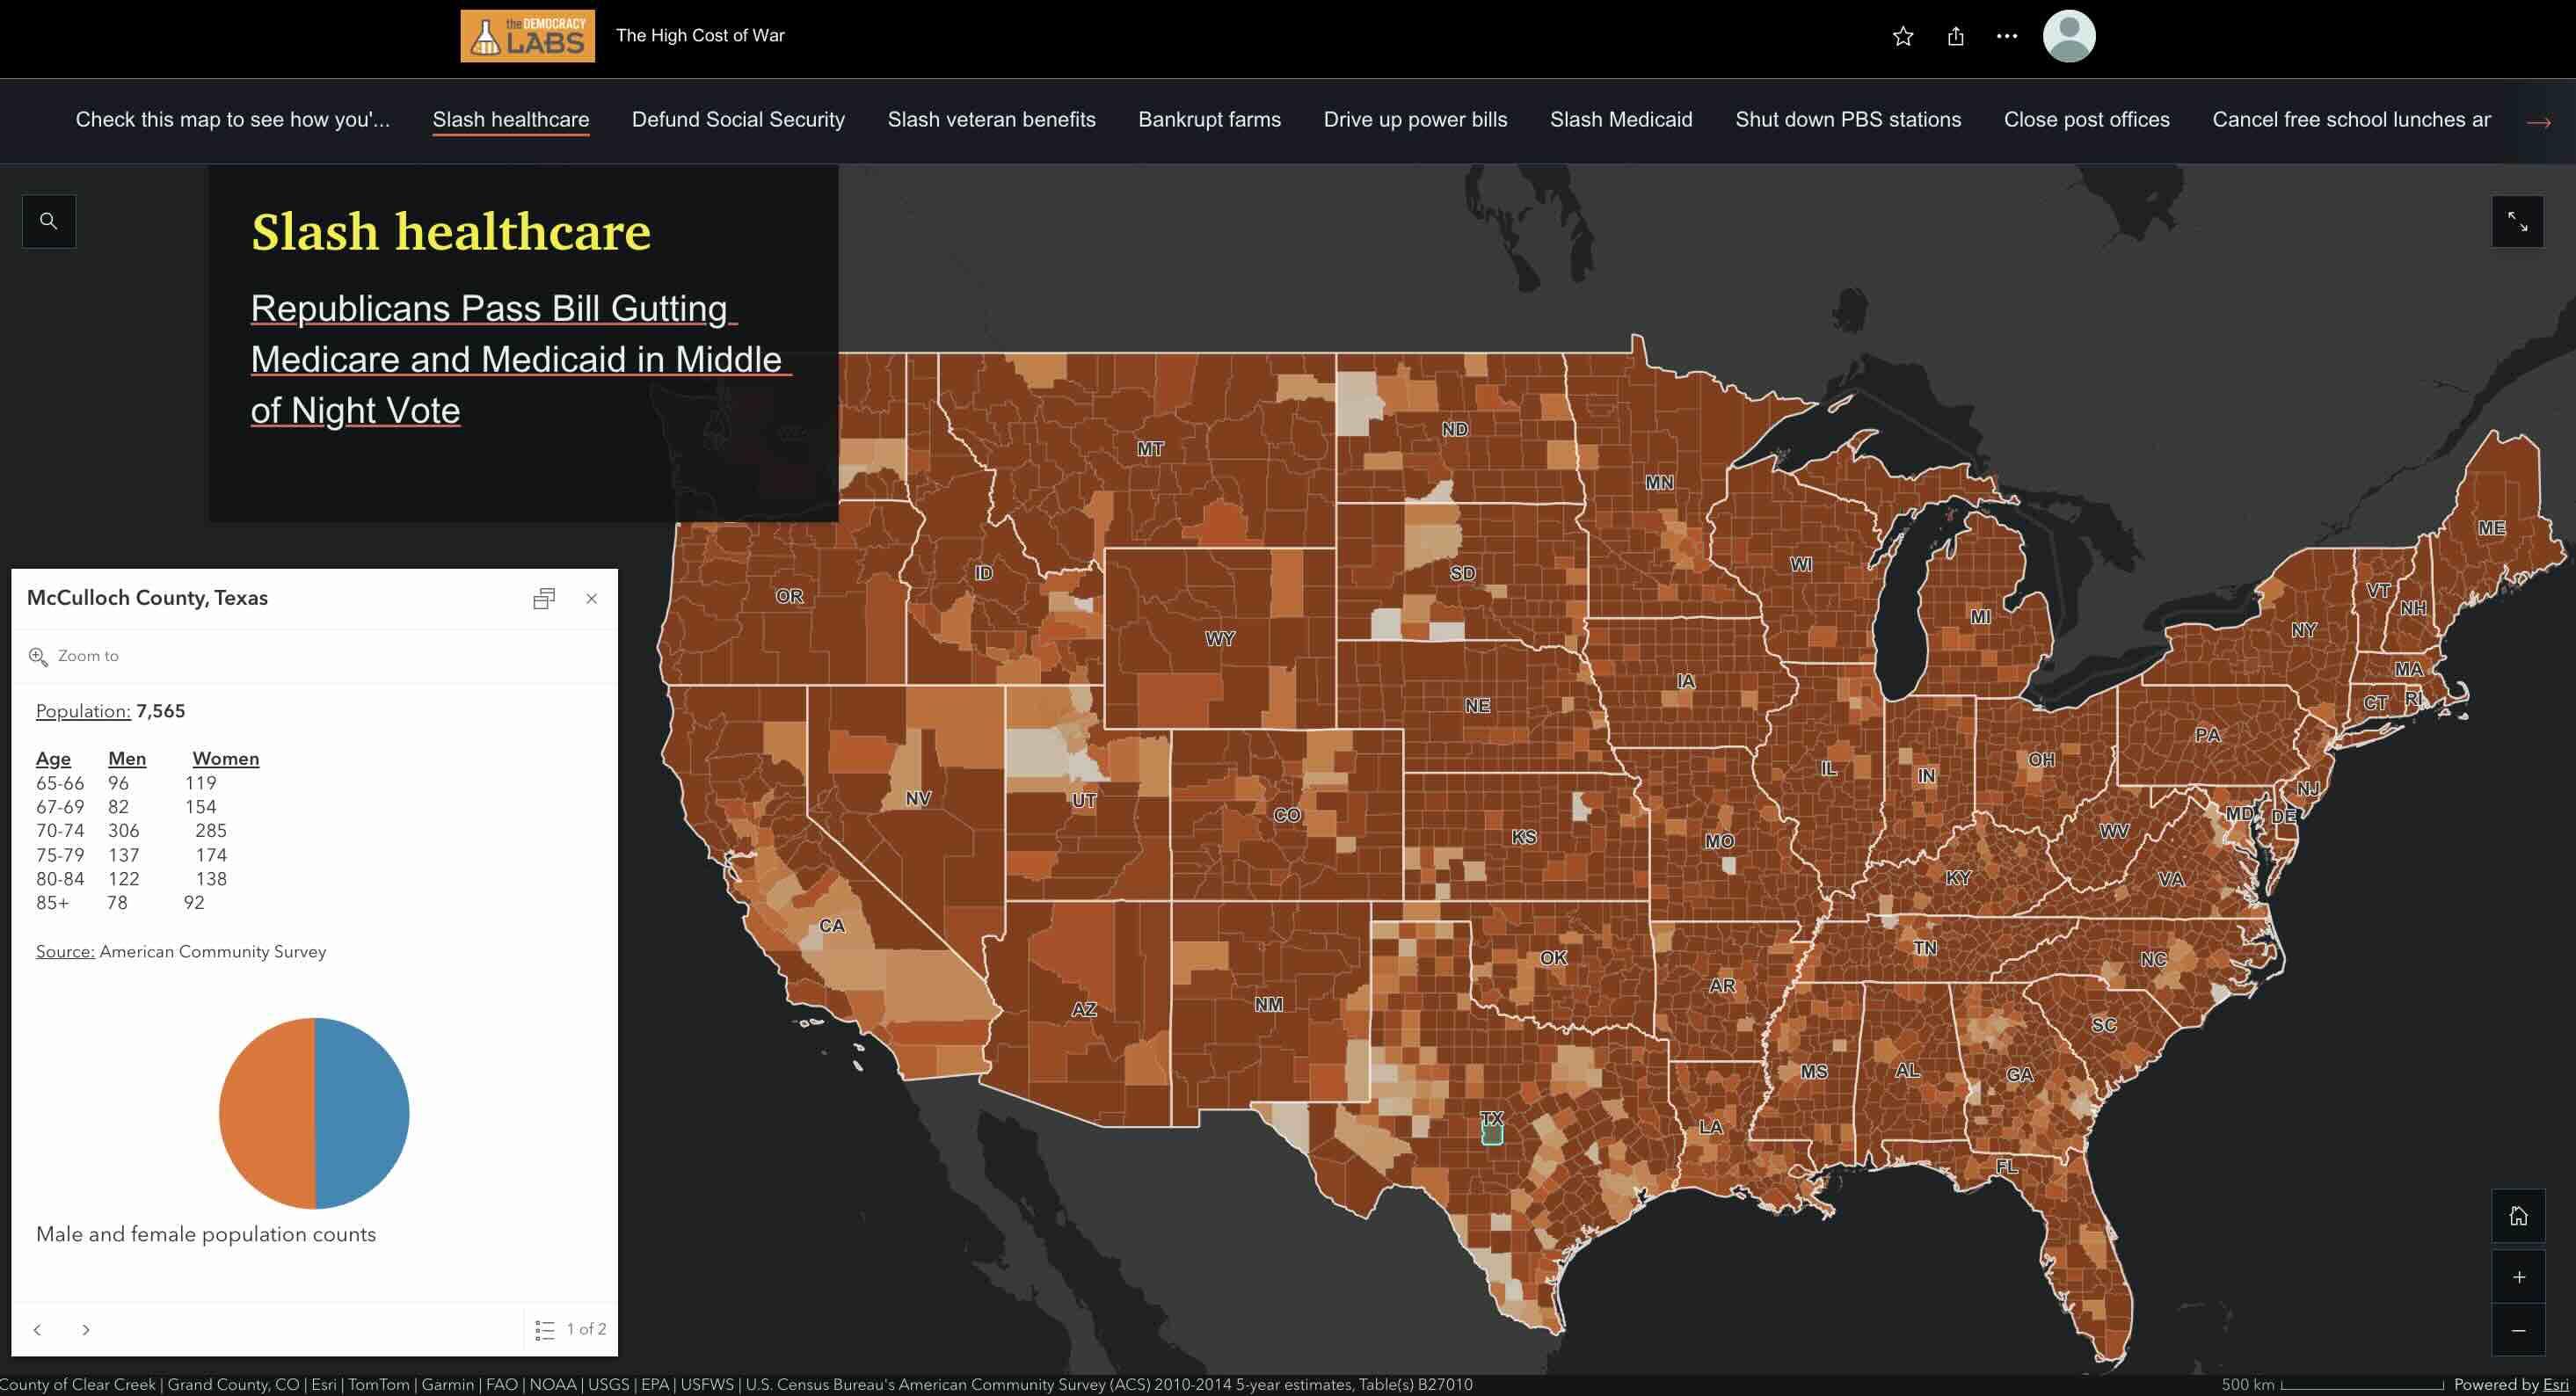Zoom in using the plus button
The height and width of the screenshot is (1396, 2576).
tap(2518, 1277)
